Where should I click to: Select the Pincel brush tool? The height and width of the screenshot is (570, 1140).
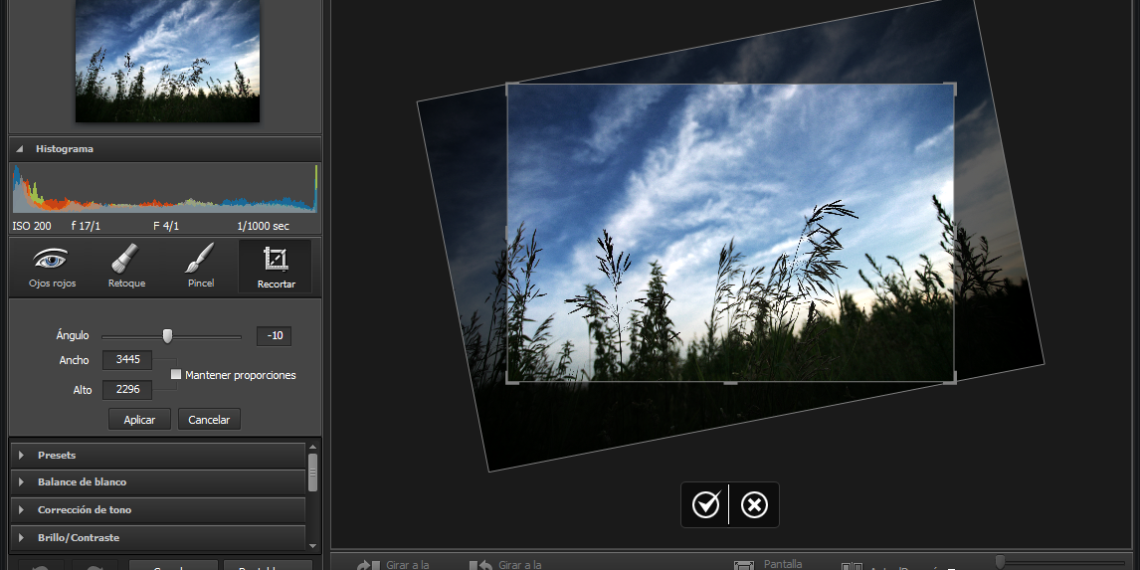pos(201,266)
